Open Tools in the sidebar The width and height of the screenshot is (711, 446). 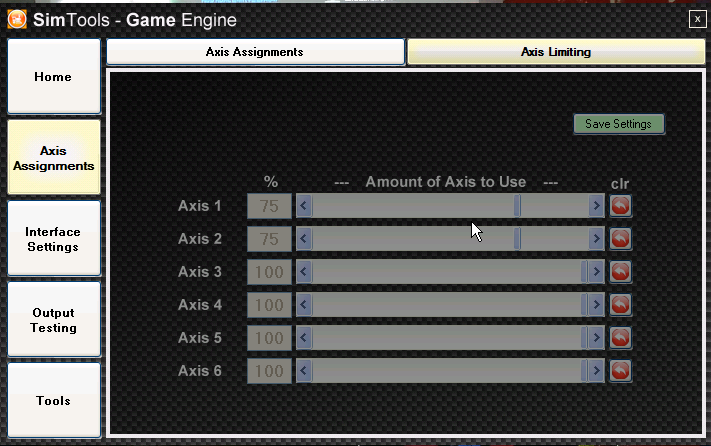pos(54,400)
